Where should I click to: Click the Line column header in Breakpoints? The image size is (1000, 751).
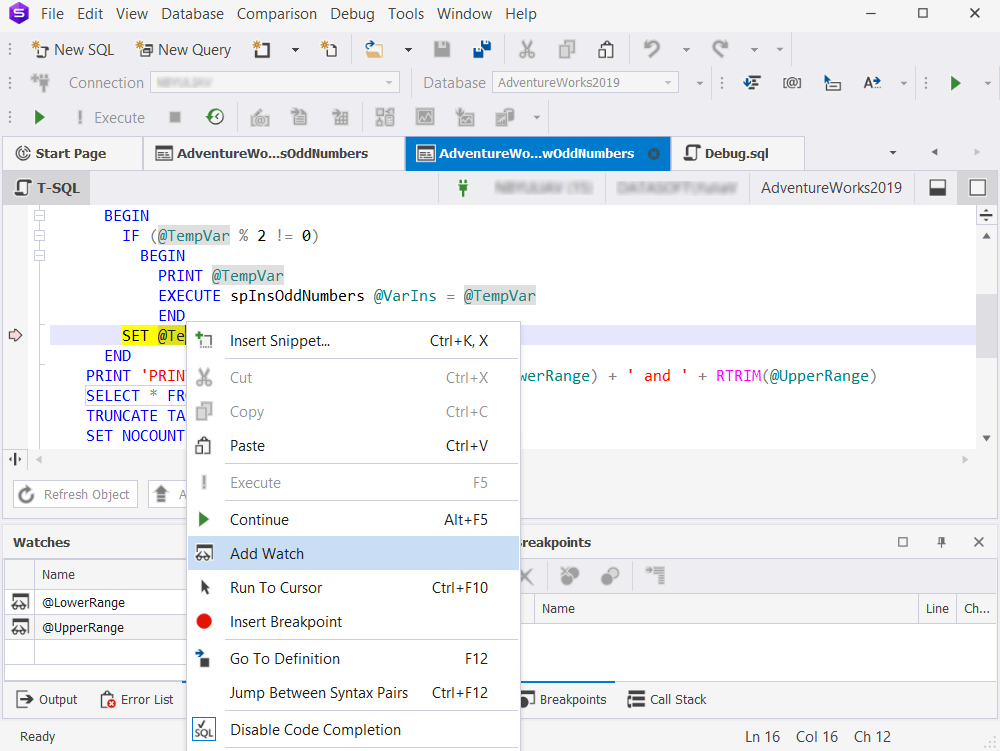coord(937,609)
